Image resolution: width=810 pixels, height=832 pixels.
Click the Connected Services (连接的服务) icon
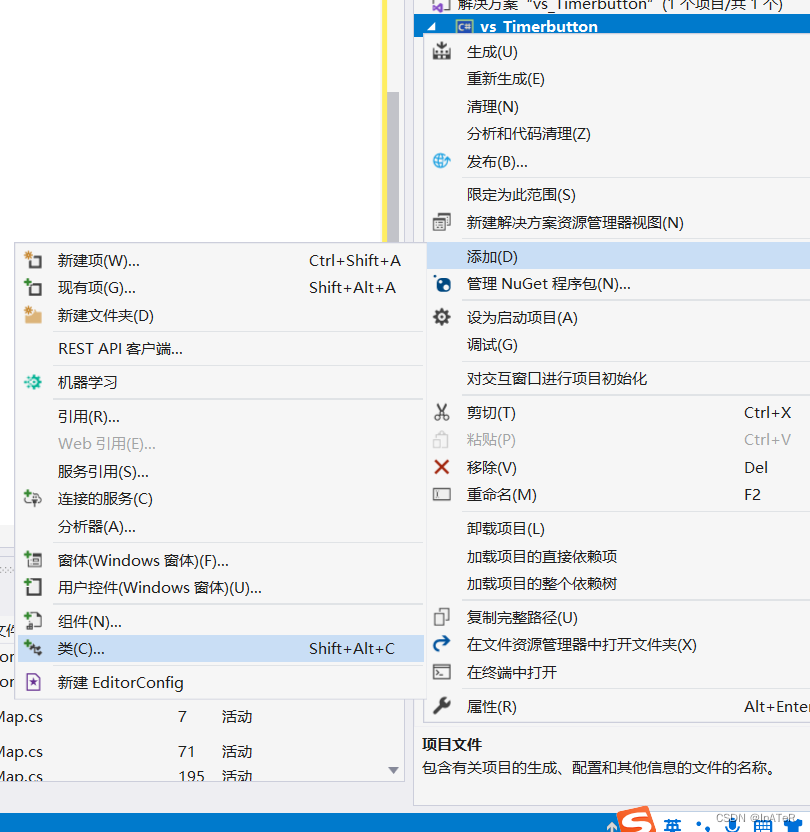tap(33, 498)
